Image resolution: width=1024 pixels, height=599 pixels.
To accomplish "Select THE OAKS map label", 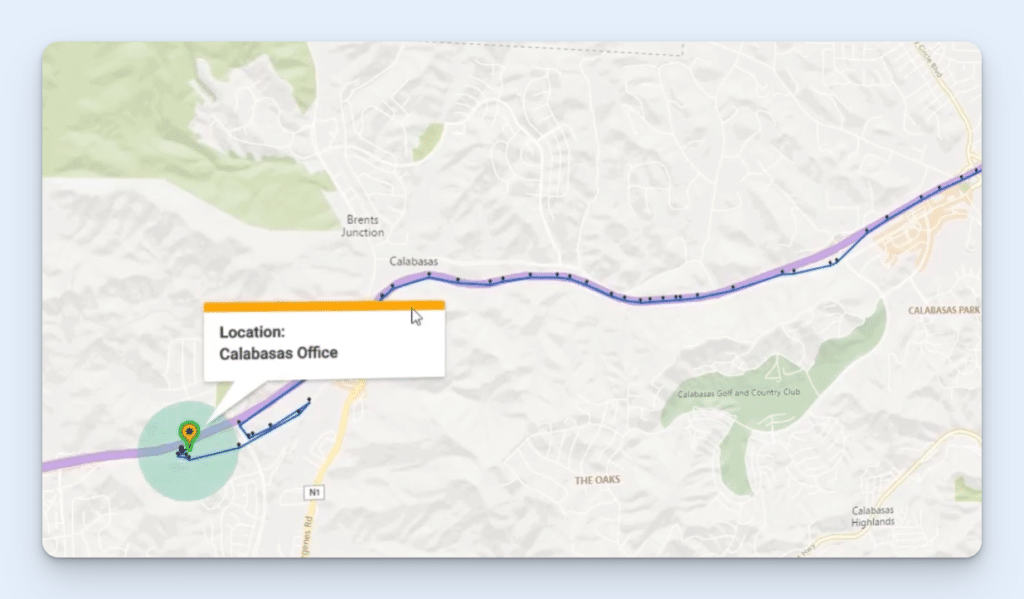I will point(598,479).
